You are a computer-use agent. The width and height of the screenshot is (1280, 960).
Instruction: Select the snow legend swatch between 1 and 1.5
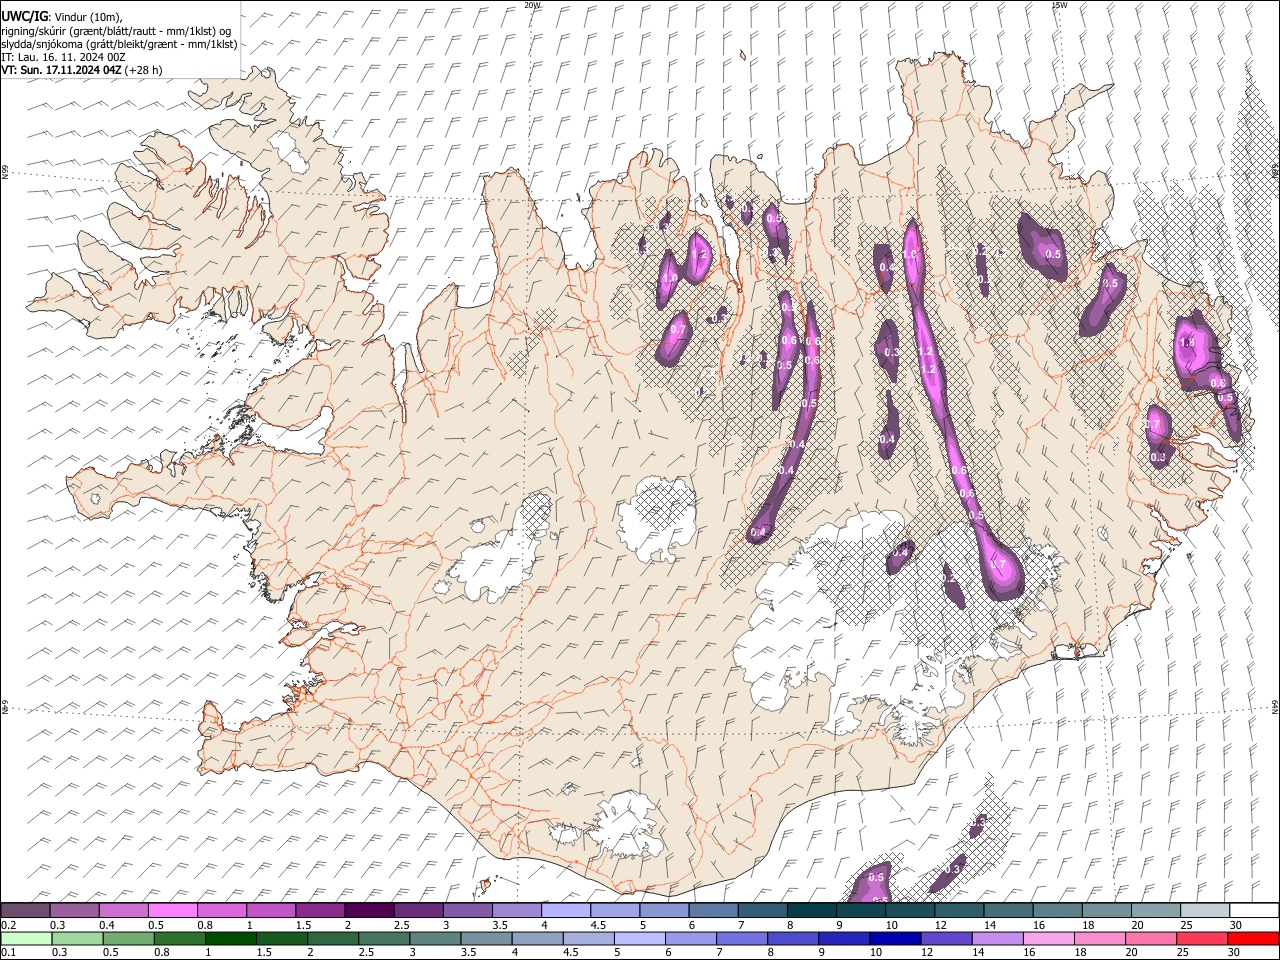pyautogui.click(x=271, y=911)
